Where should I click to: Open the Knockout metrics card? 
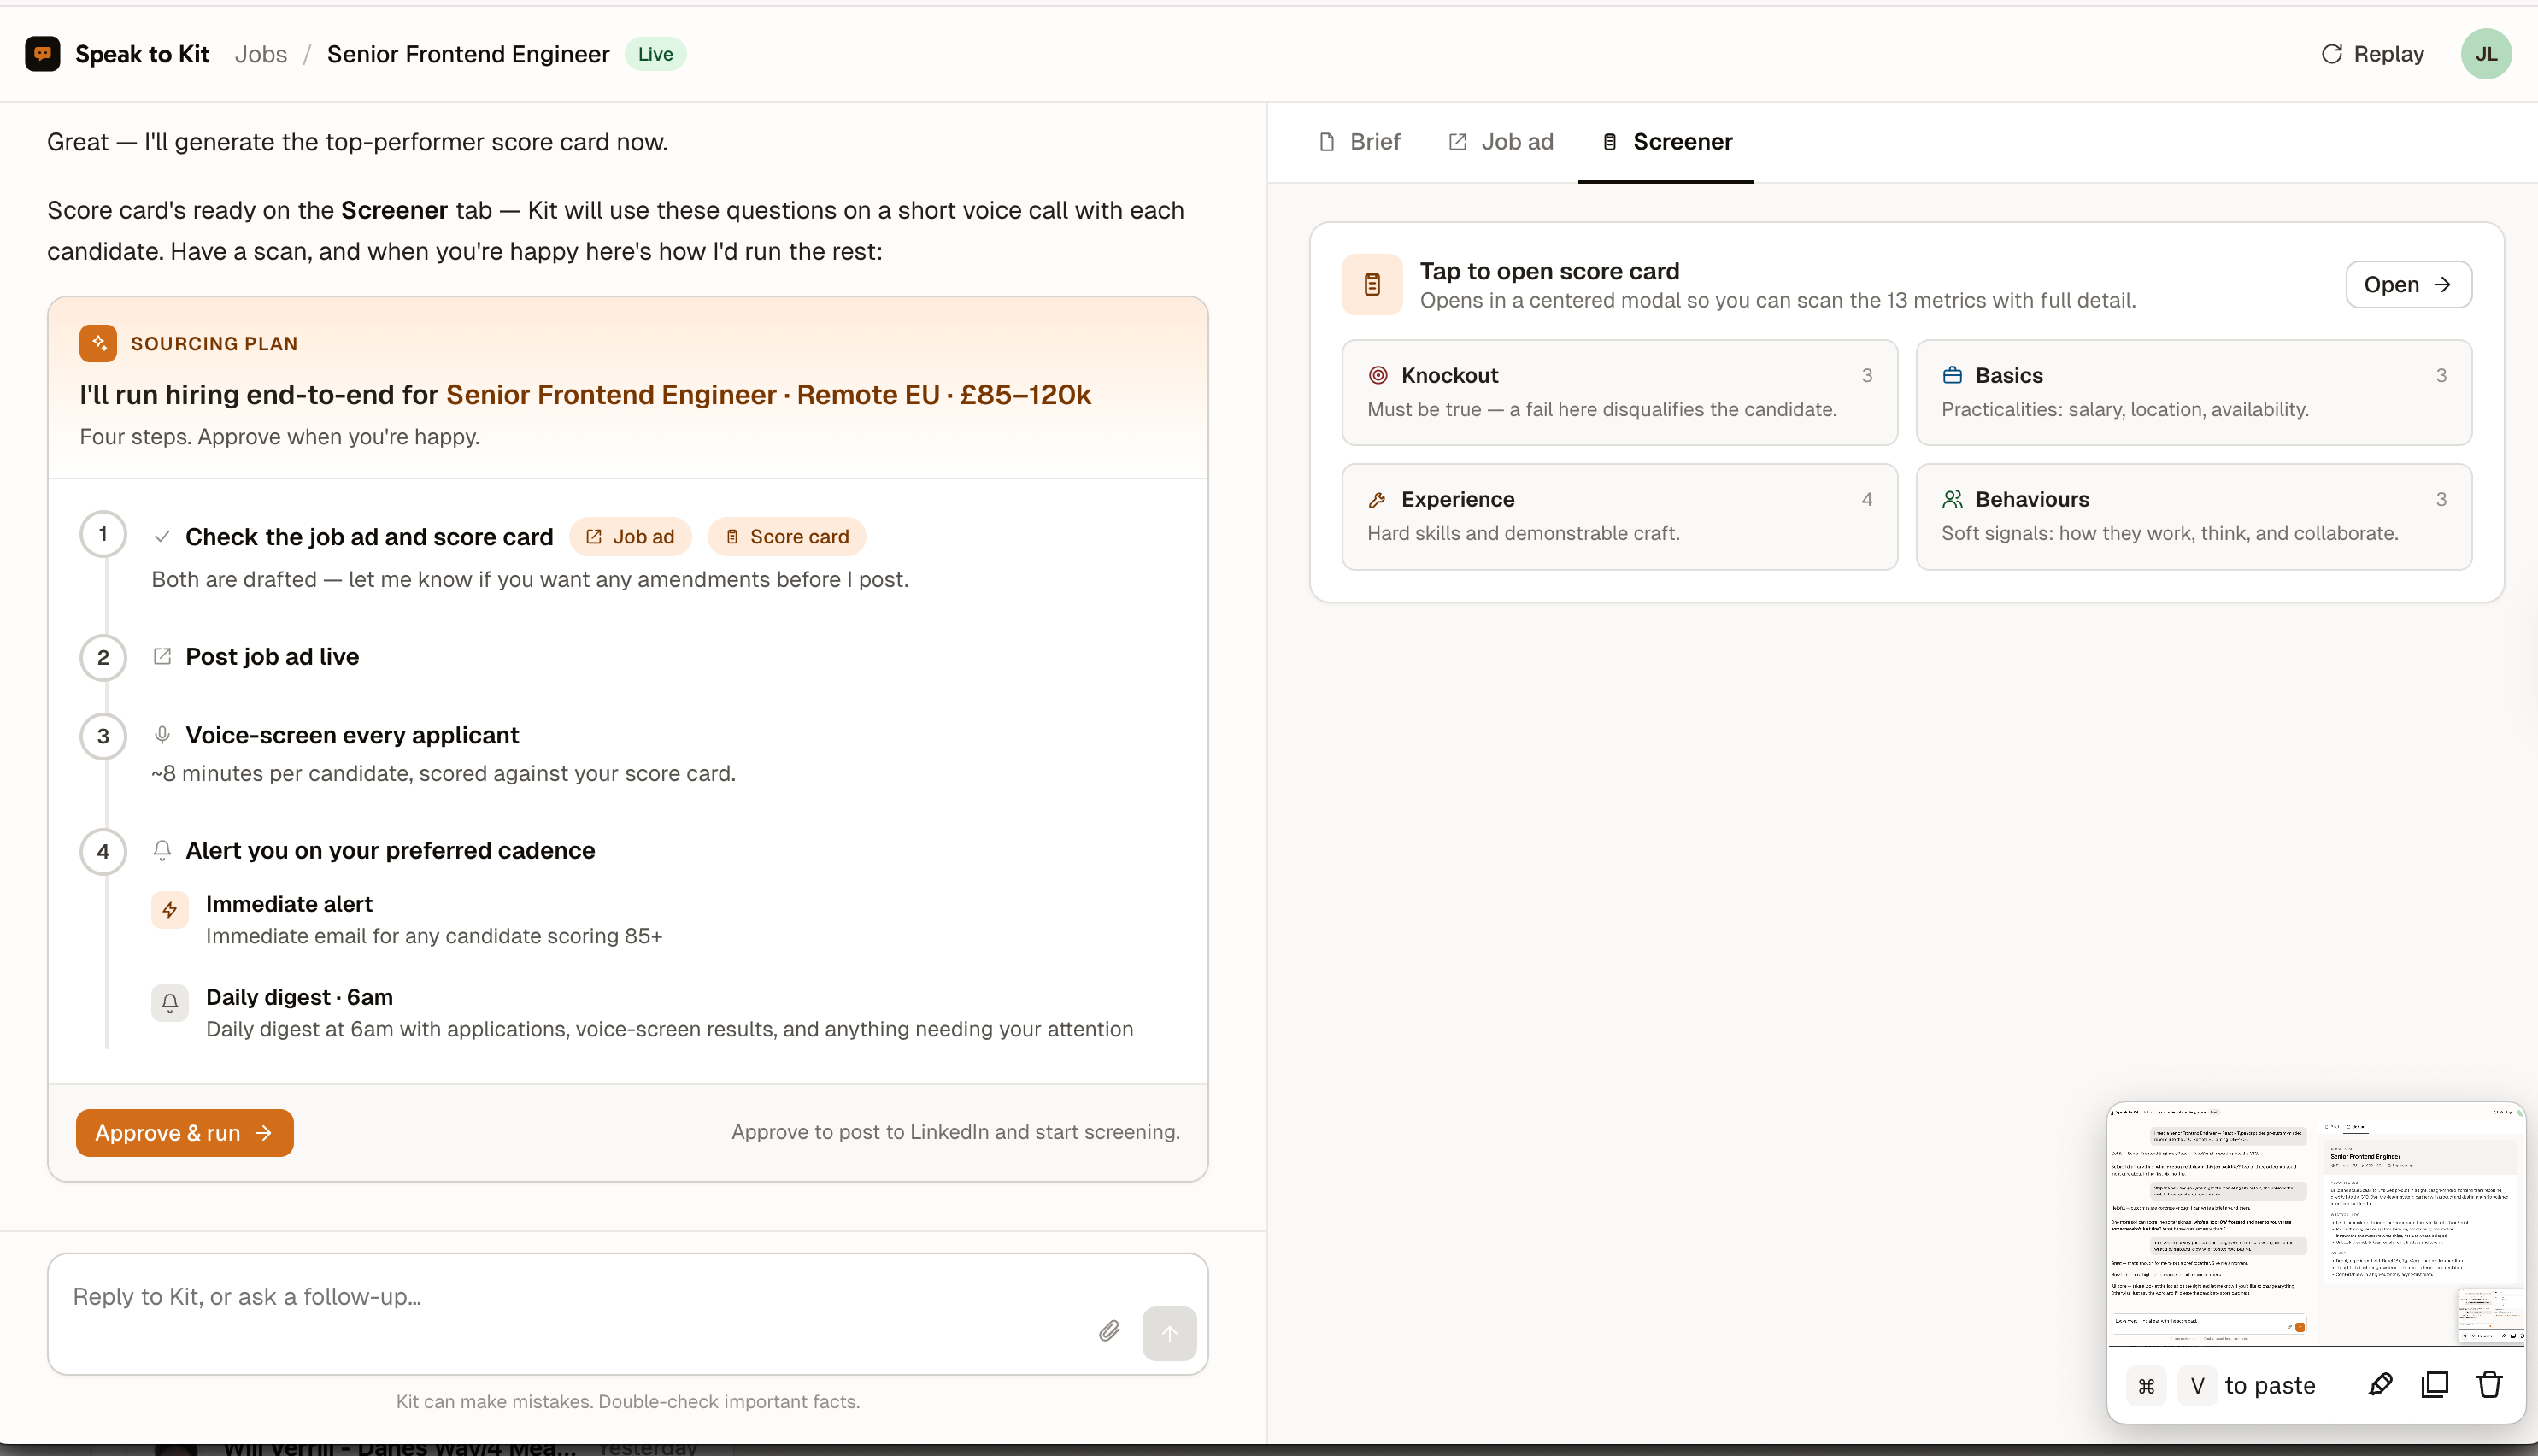click(x=1619, y=392)
